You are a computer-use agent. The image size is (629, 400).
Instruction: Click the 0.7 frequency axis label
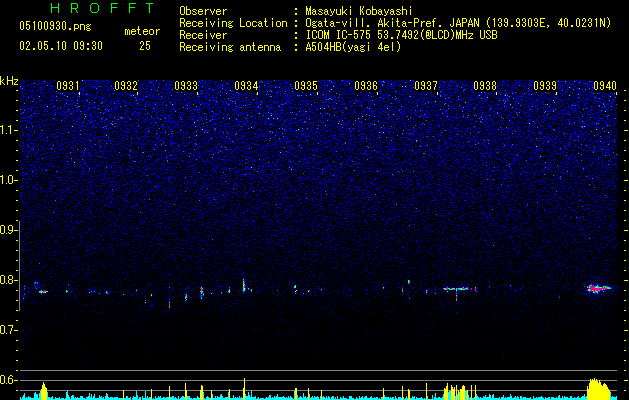(8, 330)
